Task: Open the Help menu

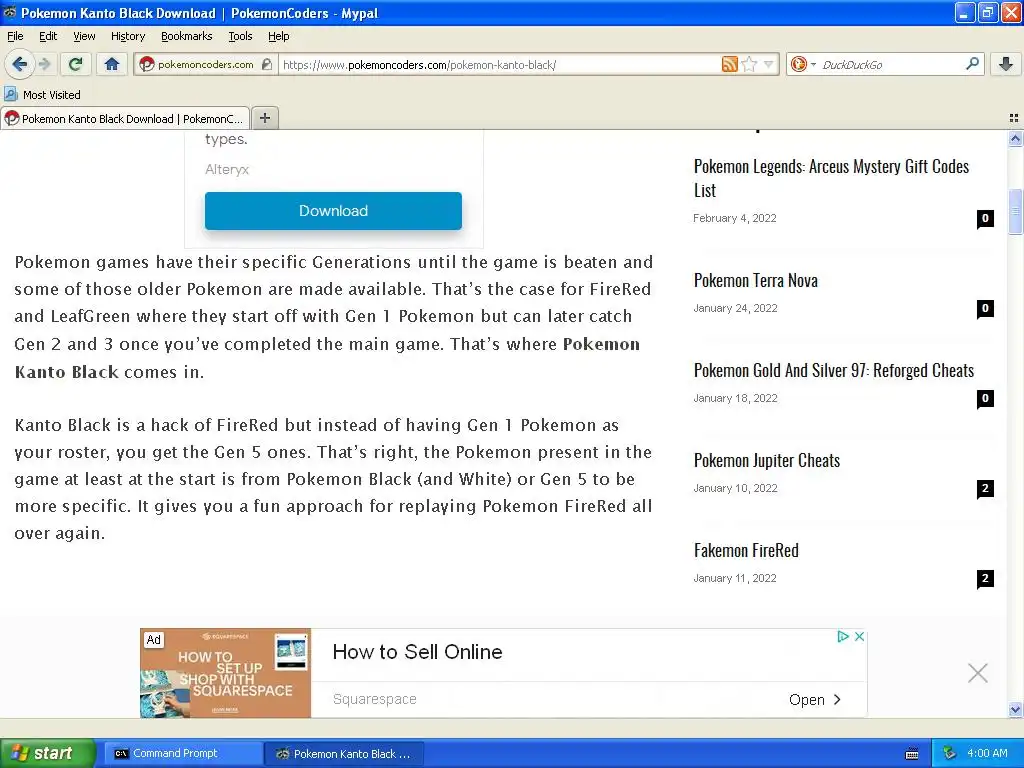Action: pyautogui.click(x=278, y=36)
